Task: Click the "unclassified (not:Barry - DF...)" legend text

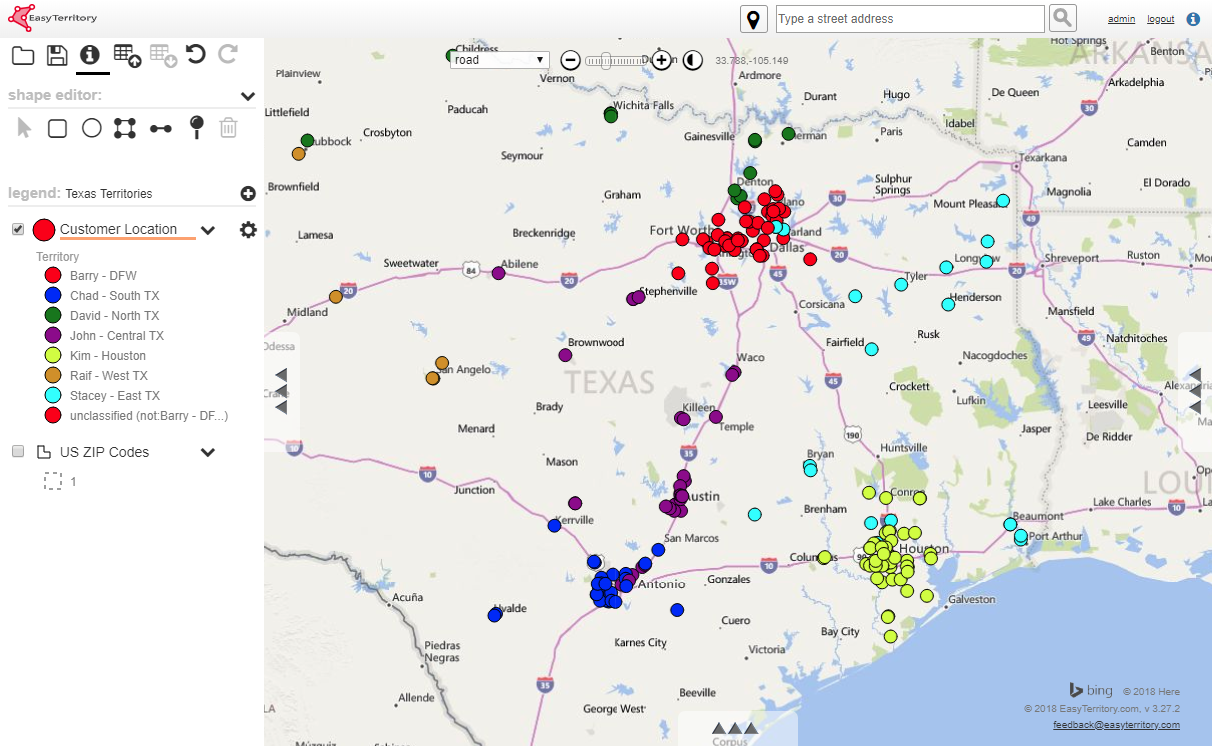Action: point(149,416)
